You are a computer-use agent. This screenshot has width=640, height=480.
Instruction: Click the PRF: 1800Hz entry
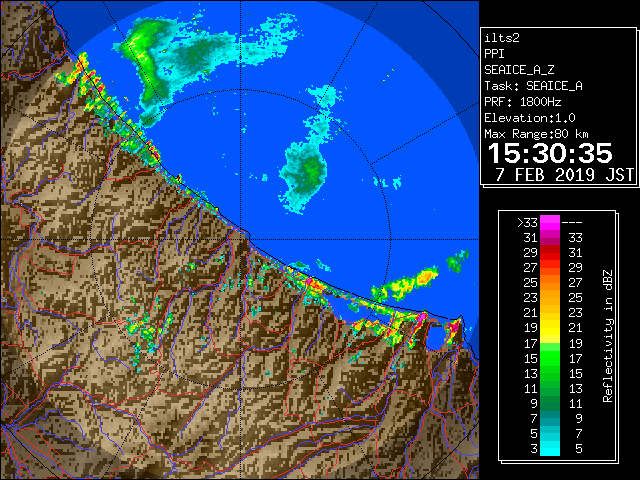point(522,102)
